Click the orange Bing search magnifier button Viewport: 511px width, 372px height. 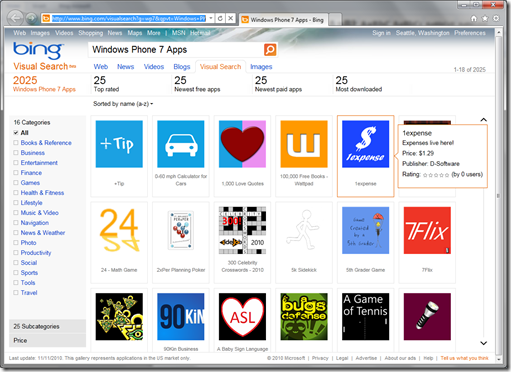[270, 50]
